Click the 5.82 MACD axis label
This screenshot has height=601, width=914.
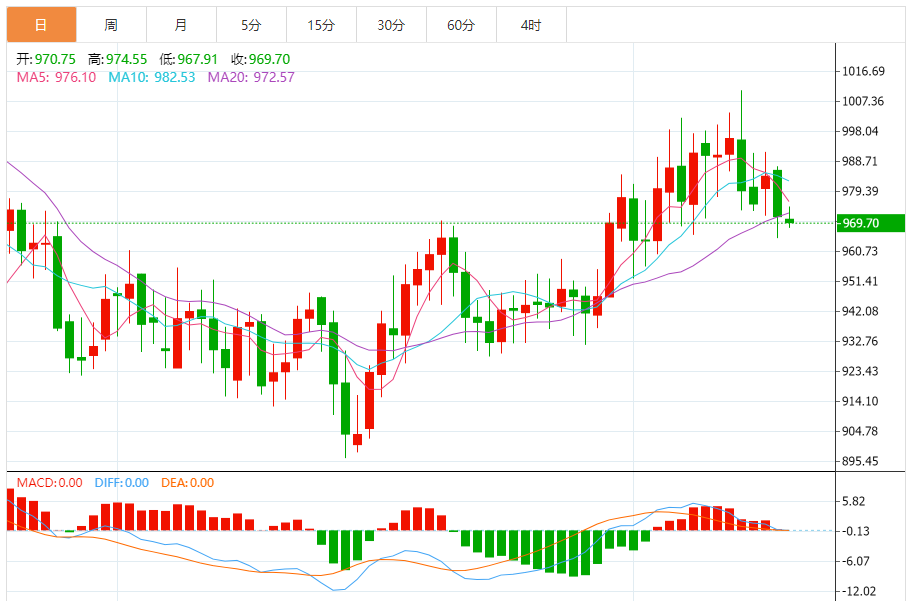854,501
